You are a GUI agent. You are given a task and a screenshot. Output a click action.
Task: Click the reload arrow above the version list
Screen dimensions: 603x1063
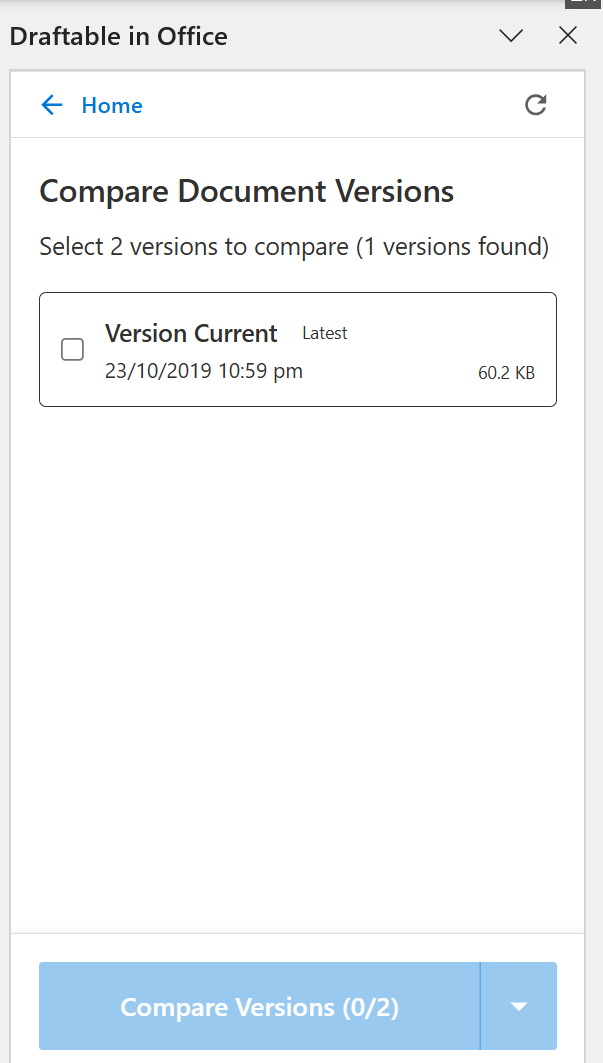[x=536, y=105]
